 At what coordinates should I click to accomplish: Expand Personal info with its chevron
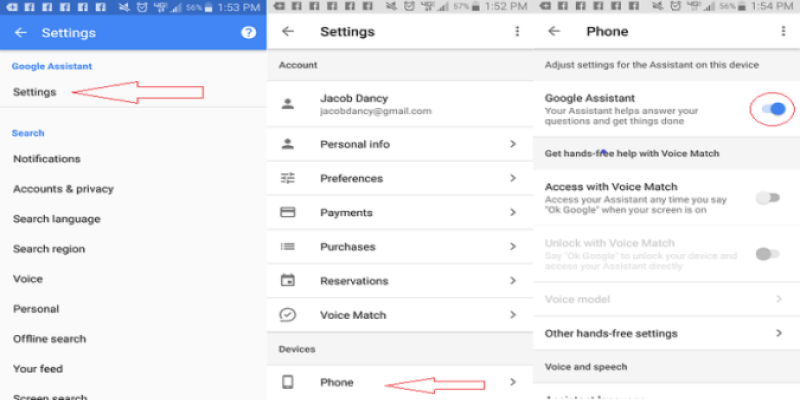[x=513, y=144]
